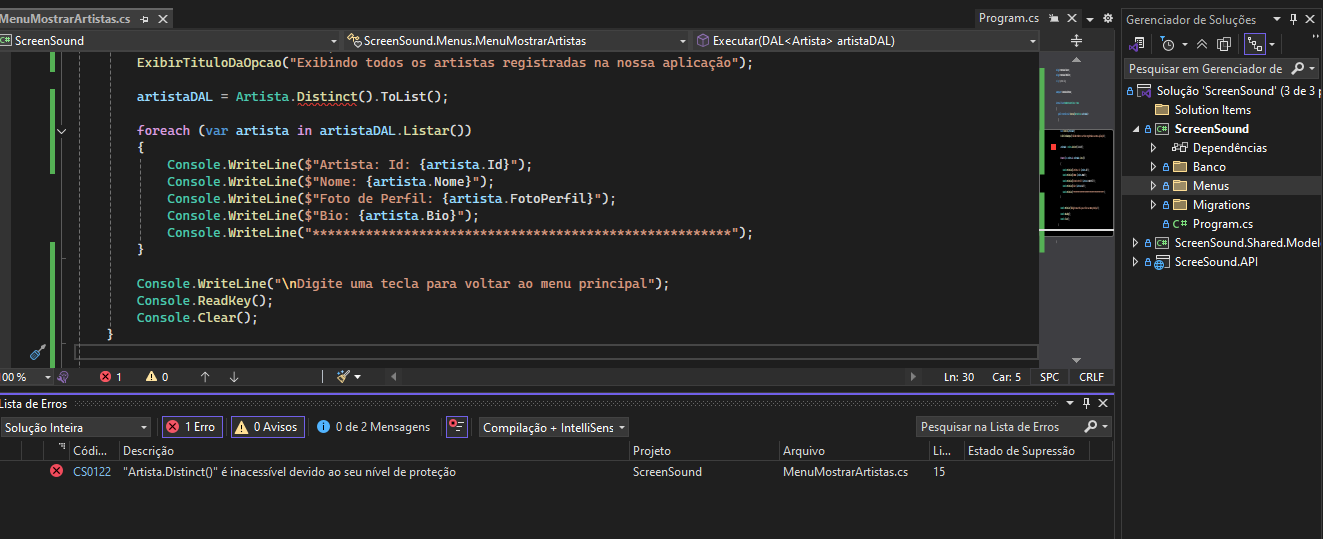This screenshot has width=1323, height=539.
Task: Click the vertical scrollbar up arrow
Action: pyautogui.click(x=1077, y=62)
